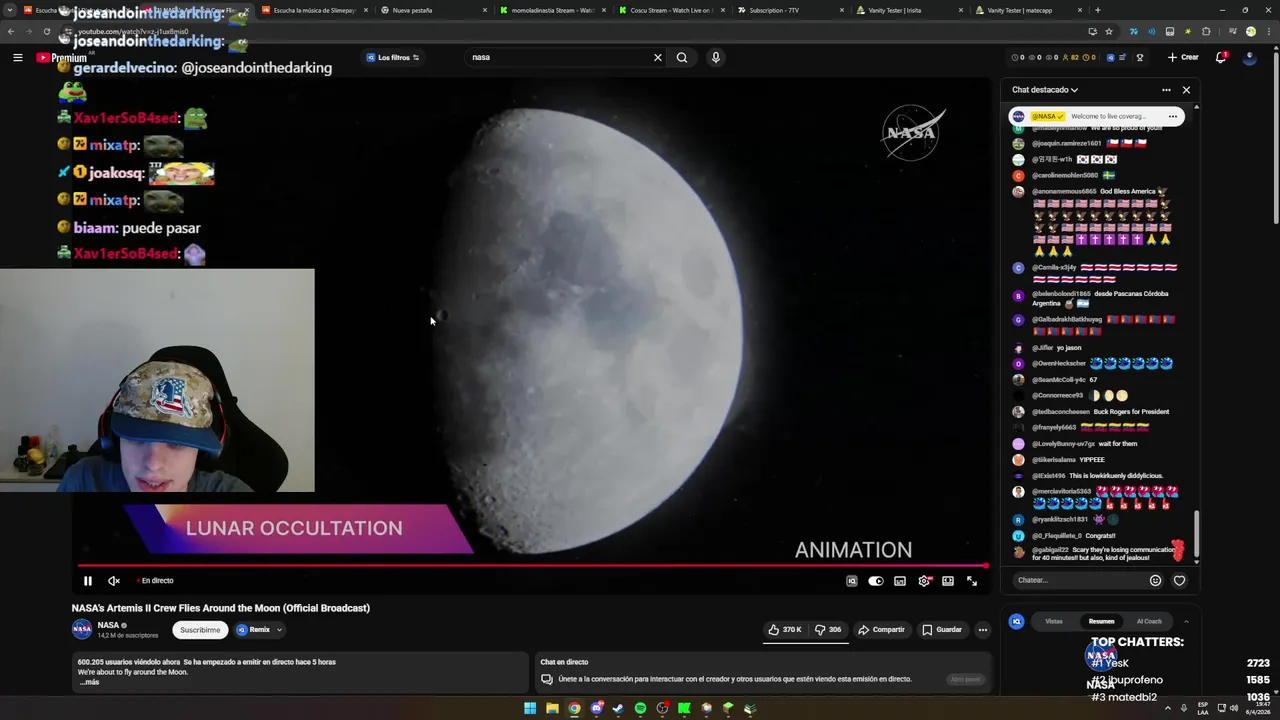Enter fullscreen mode on the player
This screenshot has height=720, width=1280.
pyautogui.click(x=972, y=581)
